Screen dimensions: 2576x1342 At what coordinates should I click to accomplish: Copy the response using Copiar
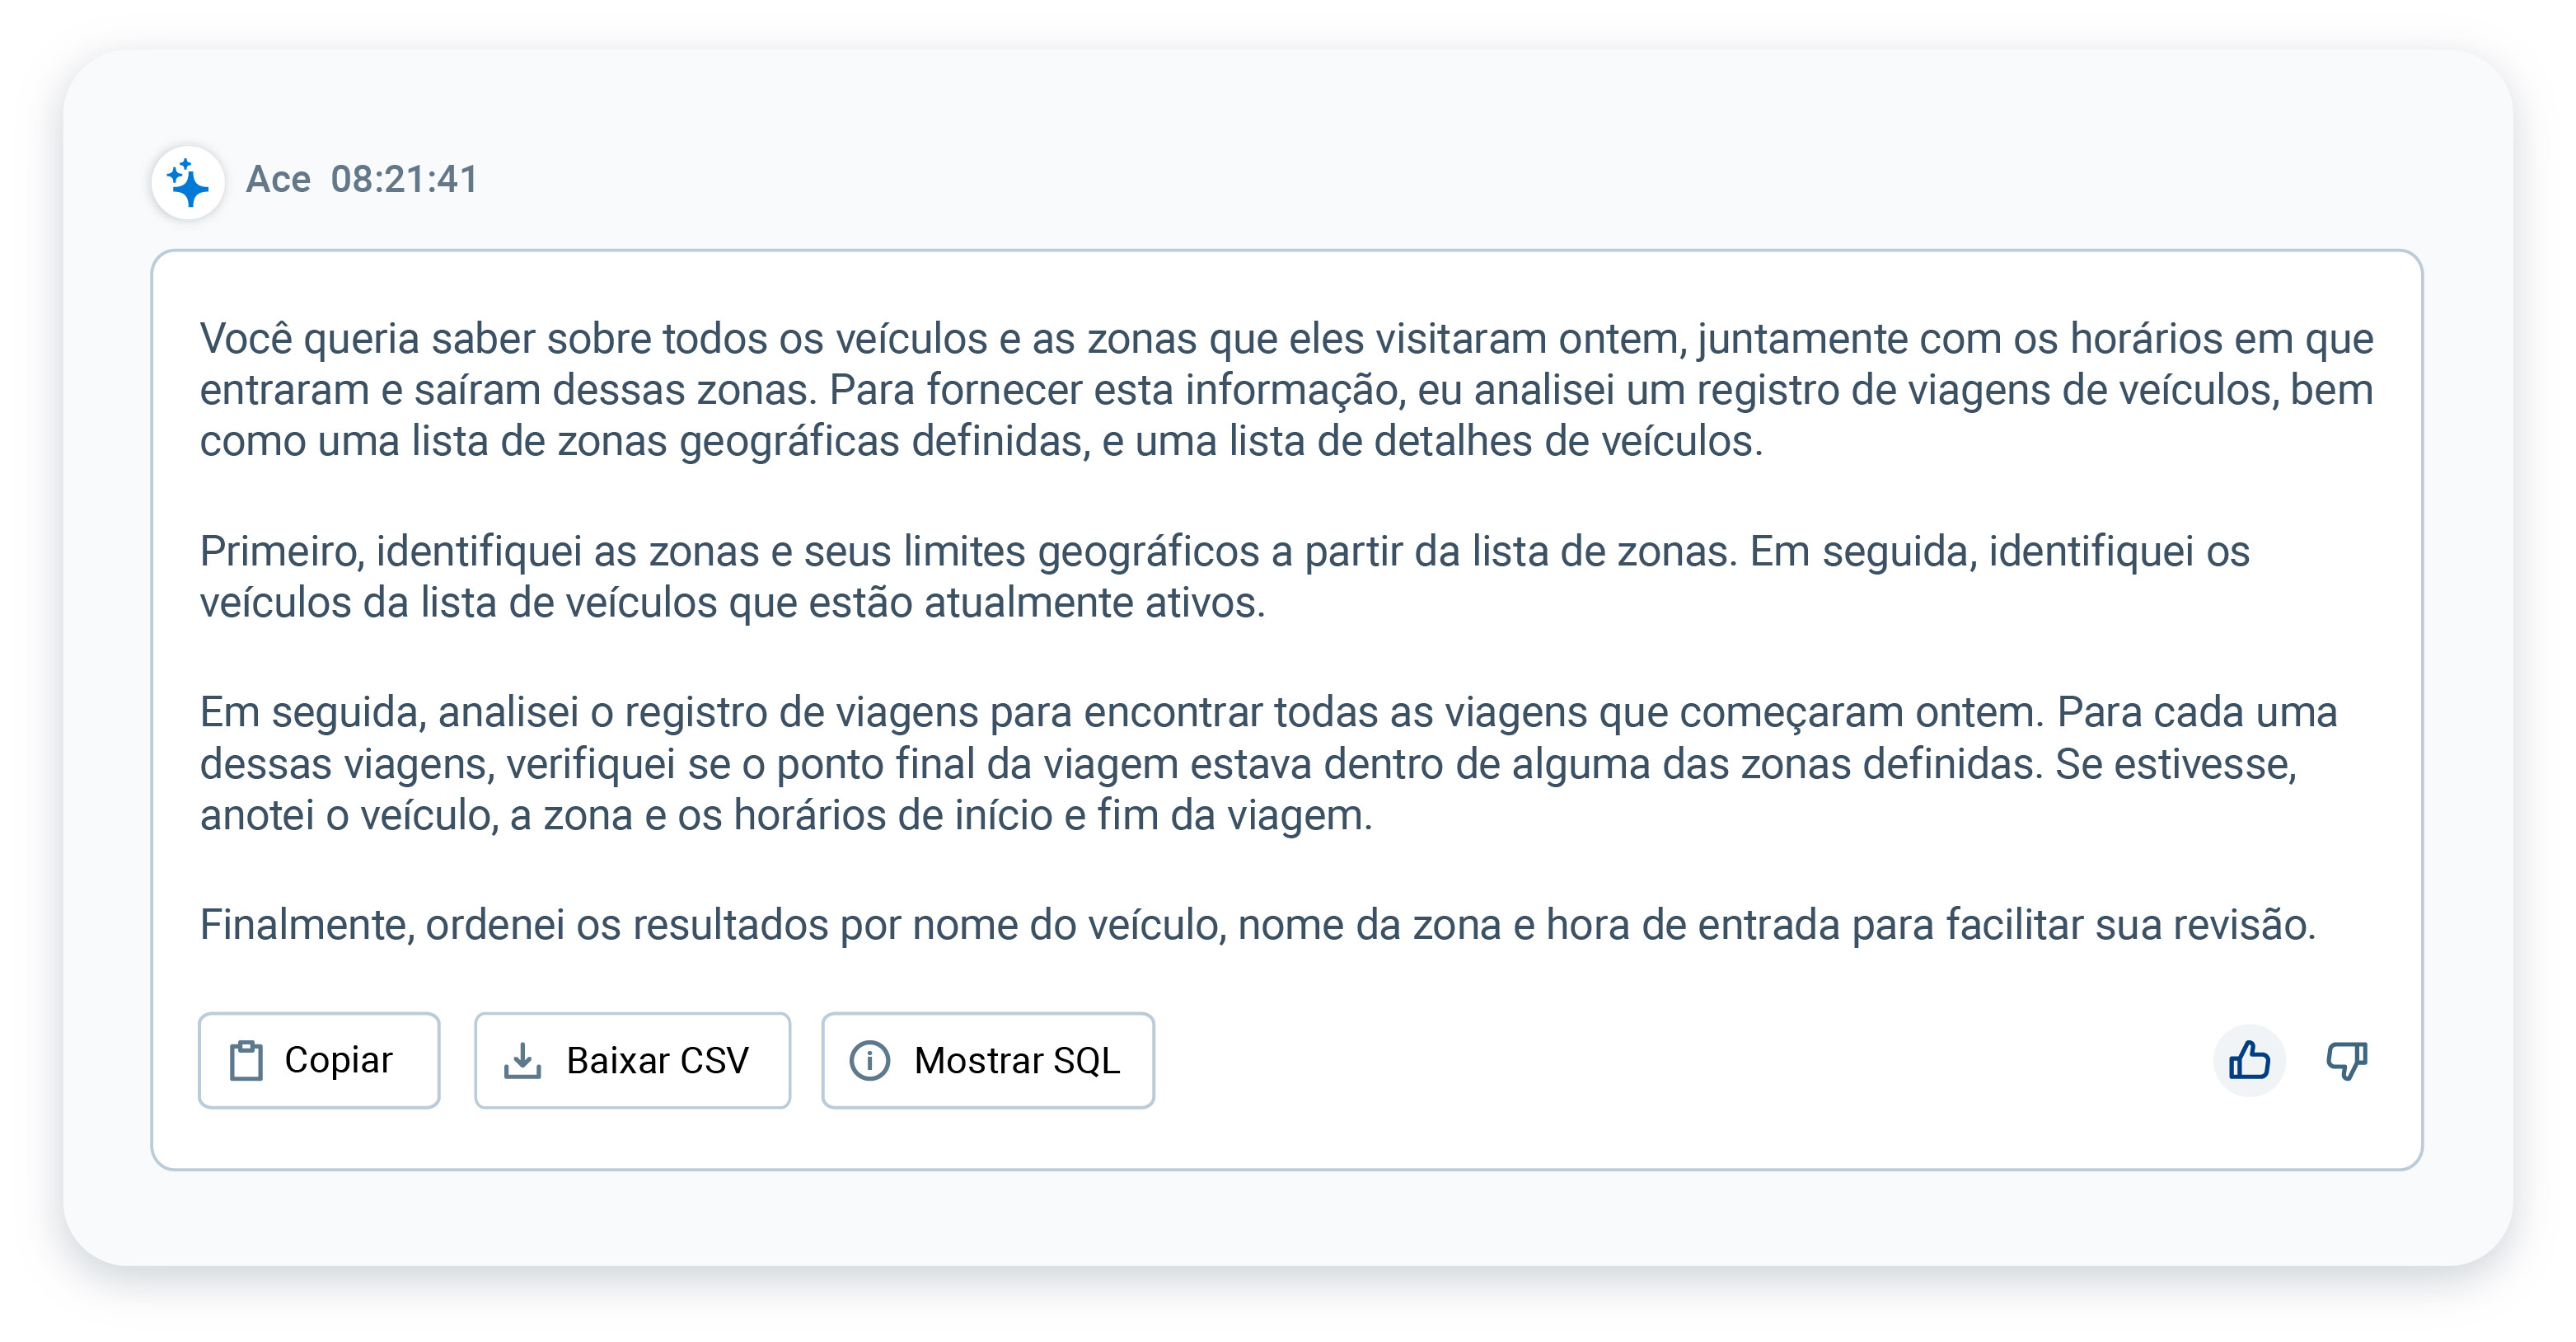[x=318, y=1060]
